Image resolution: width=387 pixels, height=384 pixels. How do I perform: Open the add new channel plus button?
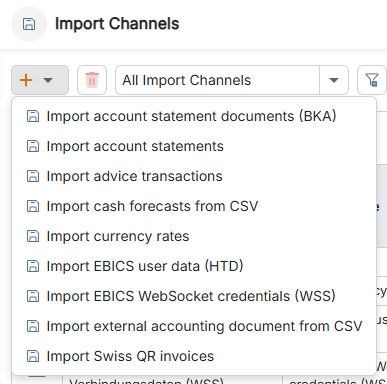point(40,80)
